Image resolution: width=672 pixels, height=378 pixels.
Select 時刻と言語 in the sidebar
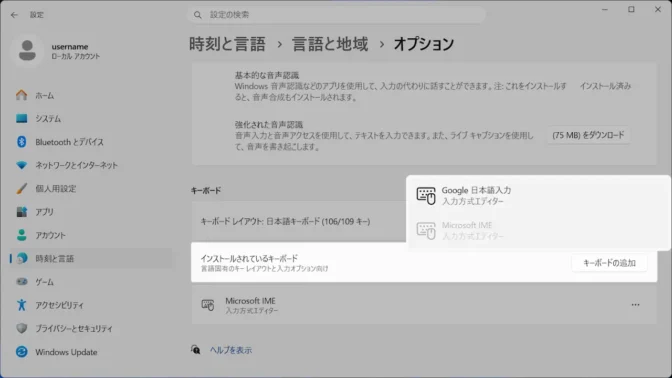point(91,258)
